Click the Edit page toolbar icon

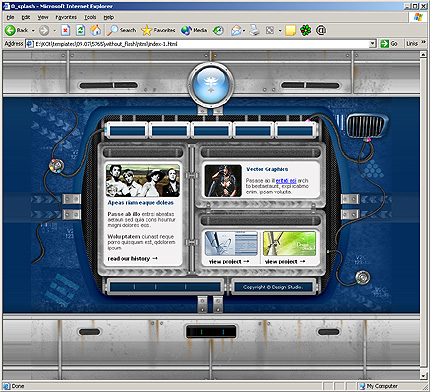point(270,31)
